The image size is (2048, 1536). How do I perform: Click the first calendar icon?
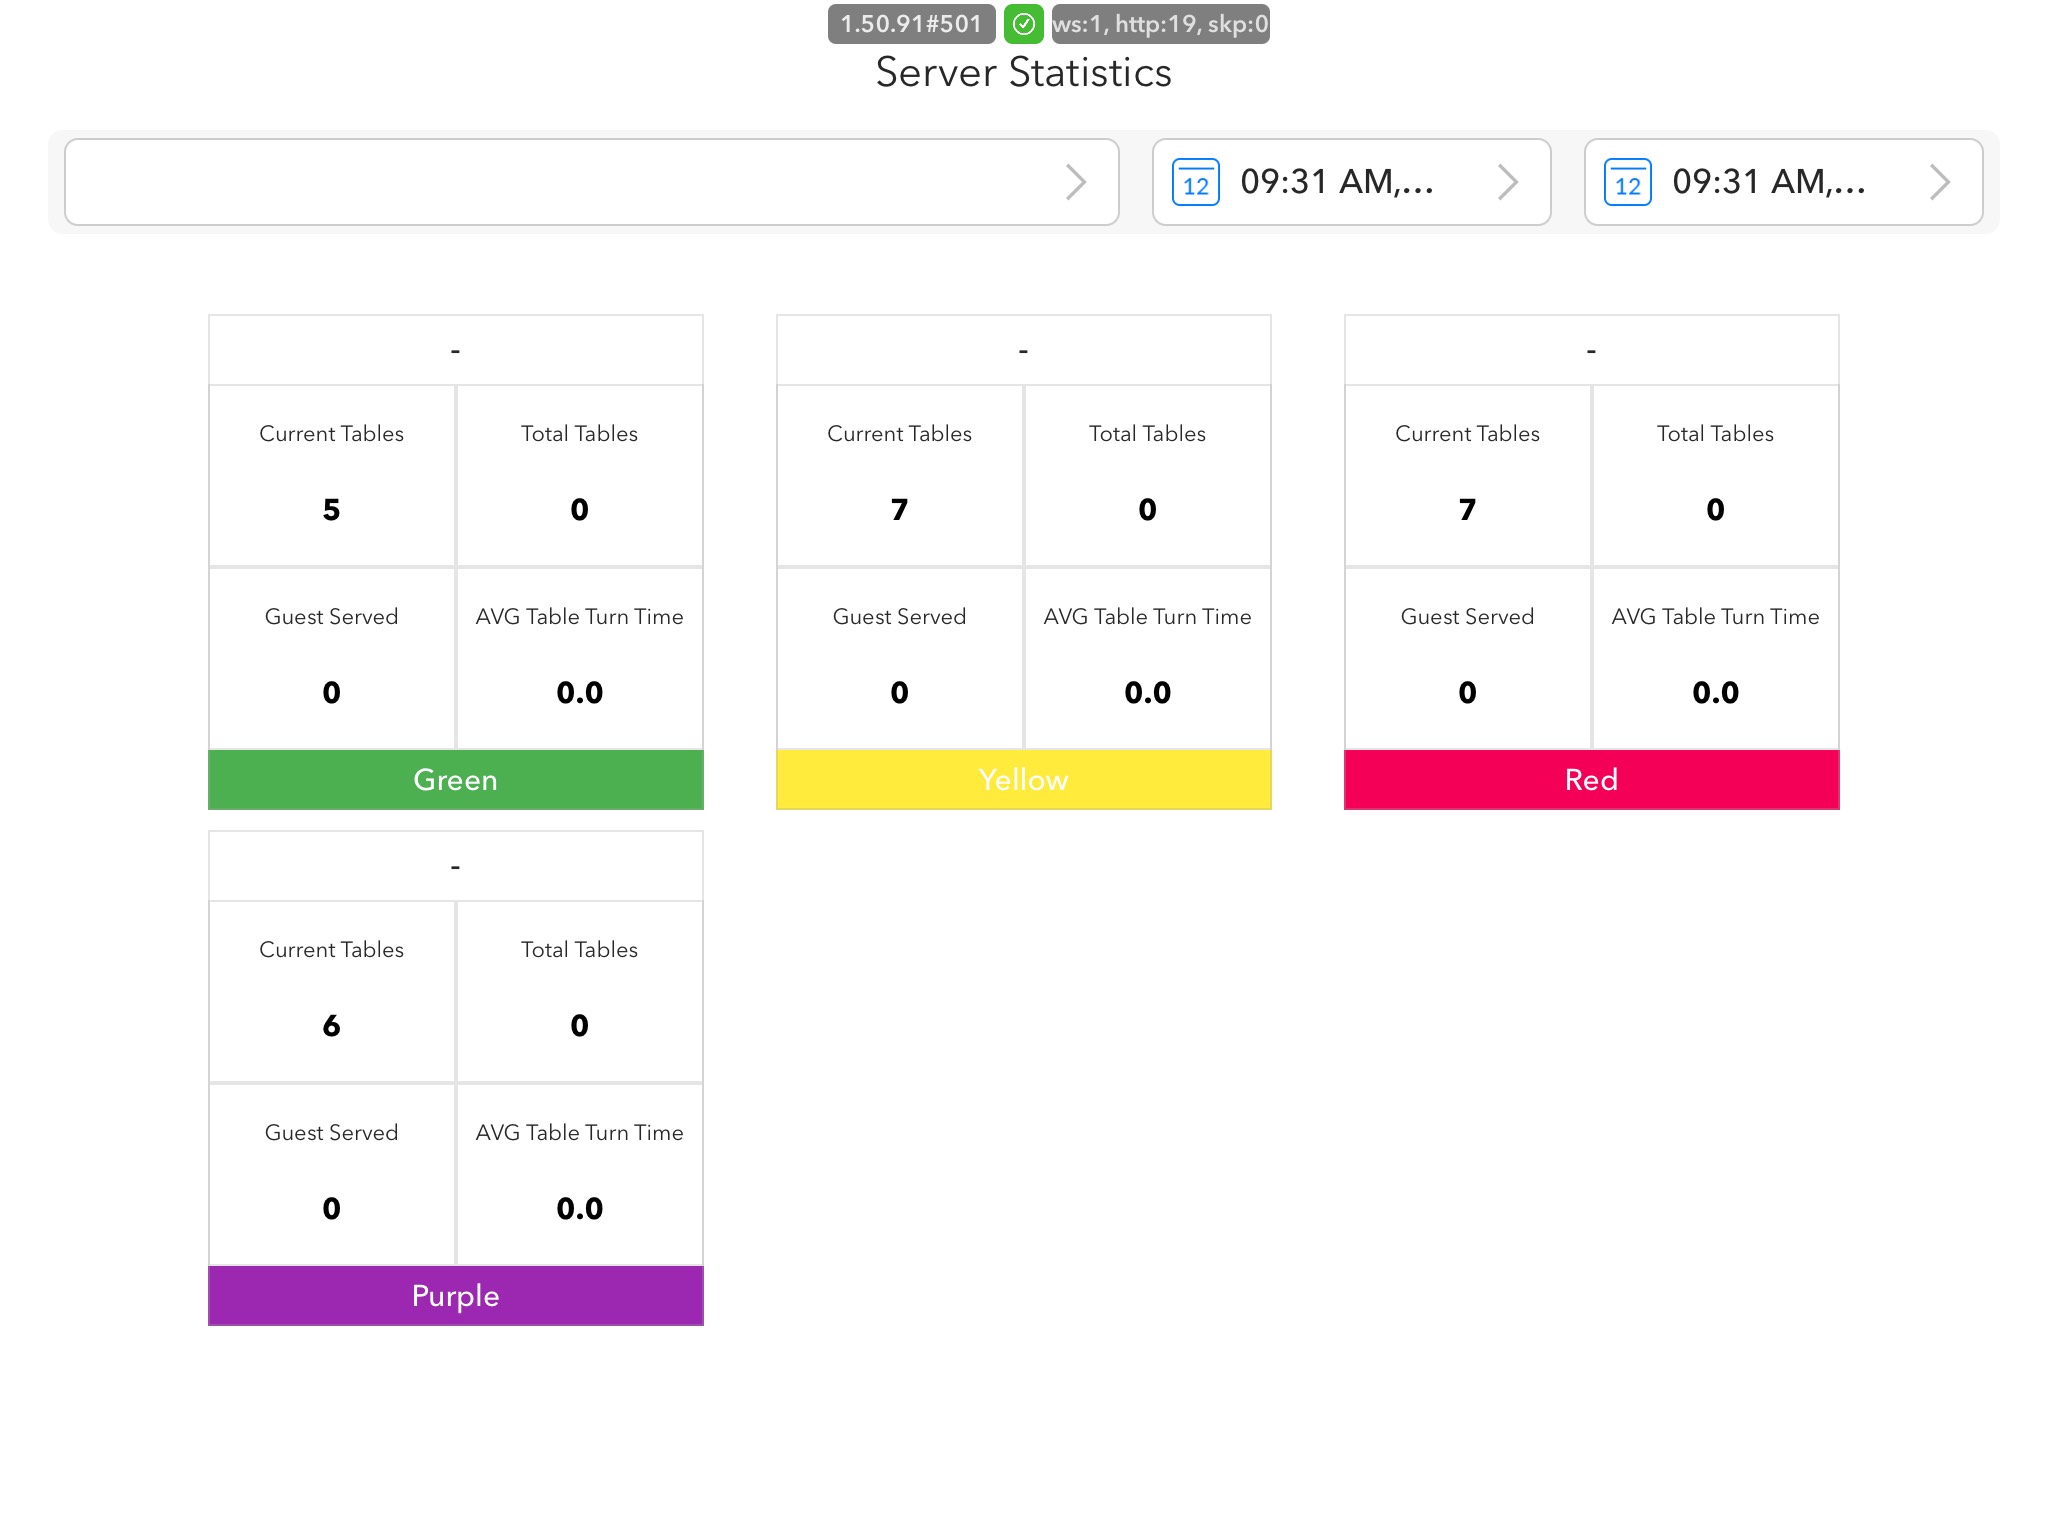(1195, 182)
